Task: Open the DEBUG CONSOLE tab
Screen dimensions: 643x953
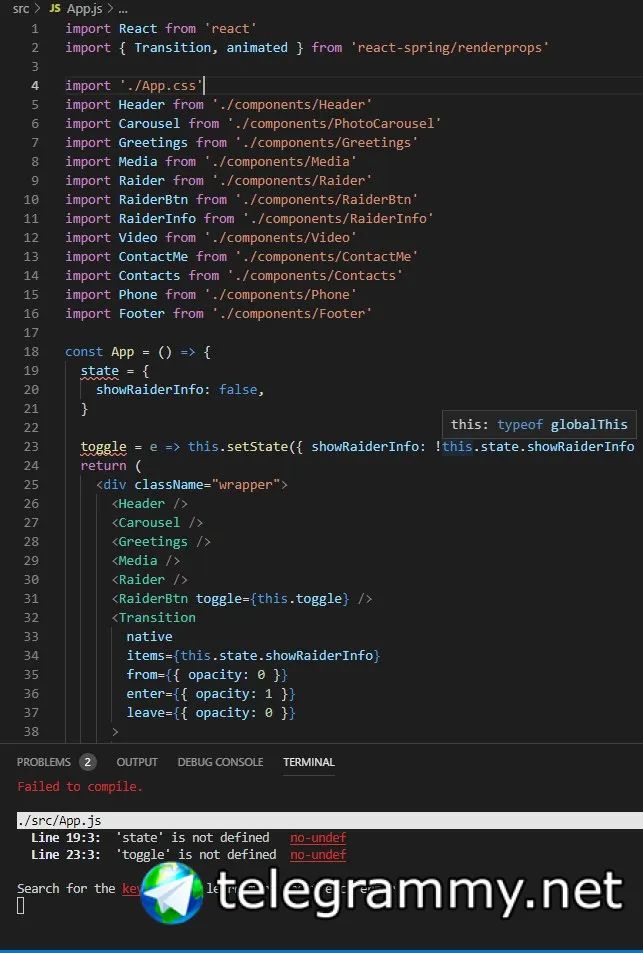Action: pyautogui.click(x=220, y=762)
